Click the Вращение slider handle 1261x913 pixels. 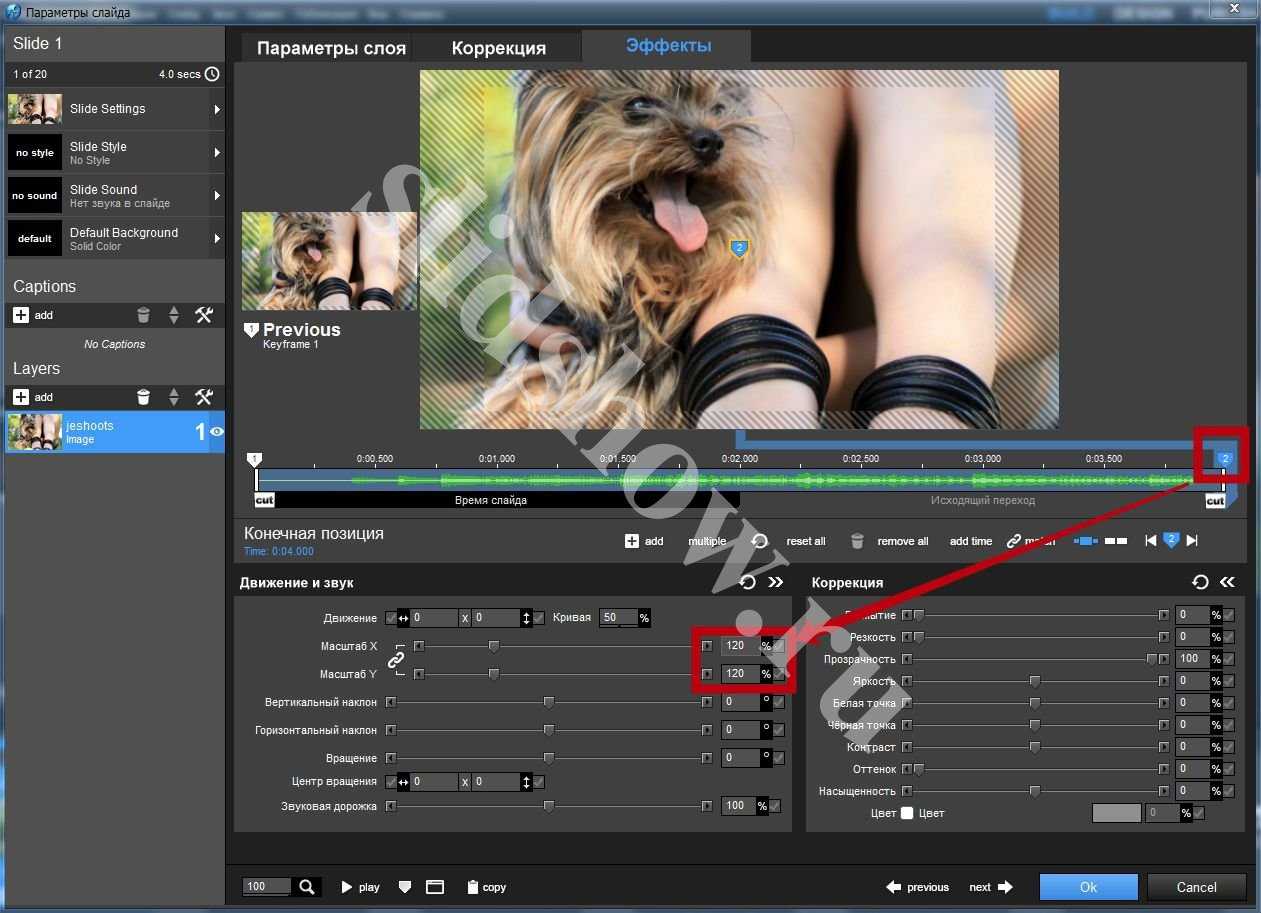tap(549, 758)
